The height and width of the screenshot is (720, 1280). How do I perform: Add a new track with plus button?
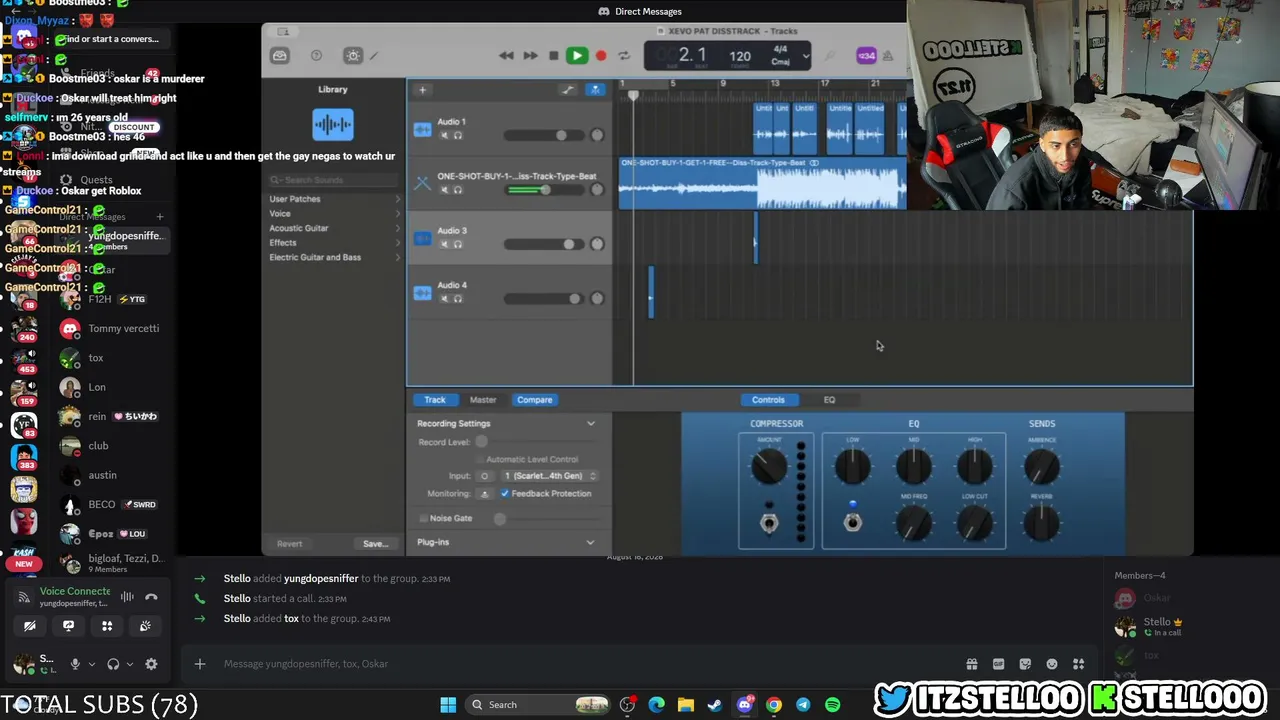coord(422,90)
